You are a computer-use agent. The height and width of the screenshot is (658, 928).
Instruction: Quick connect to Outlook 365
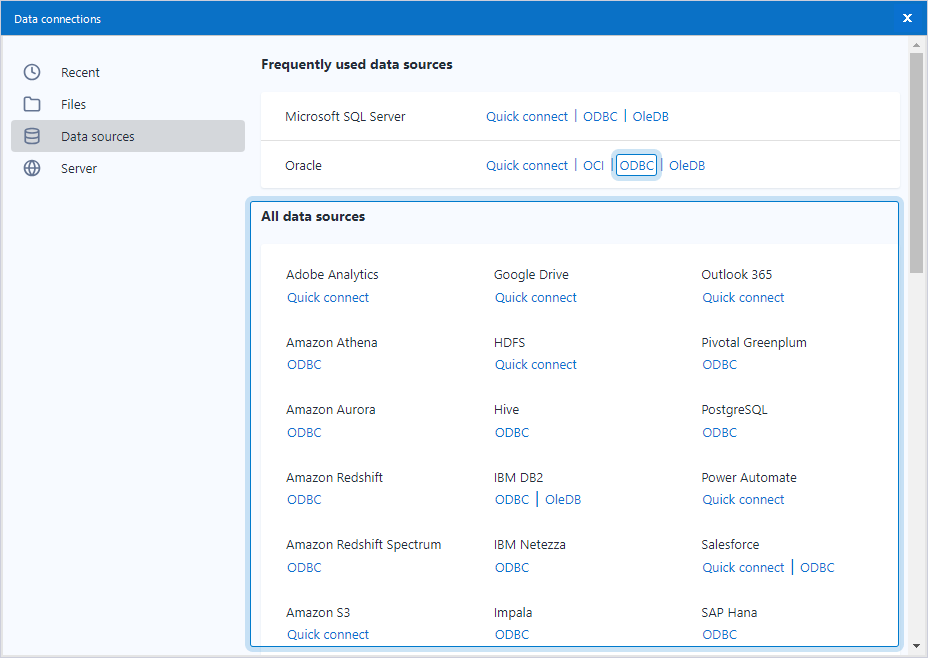tap(743, 297)
